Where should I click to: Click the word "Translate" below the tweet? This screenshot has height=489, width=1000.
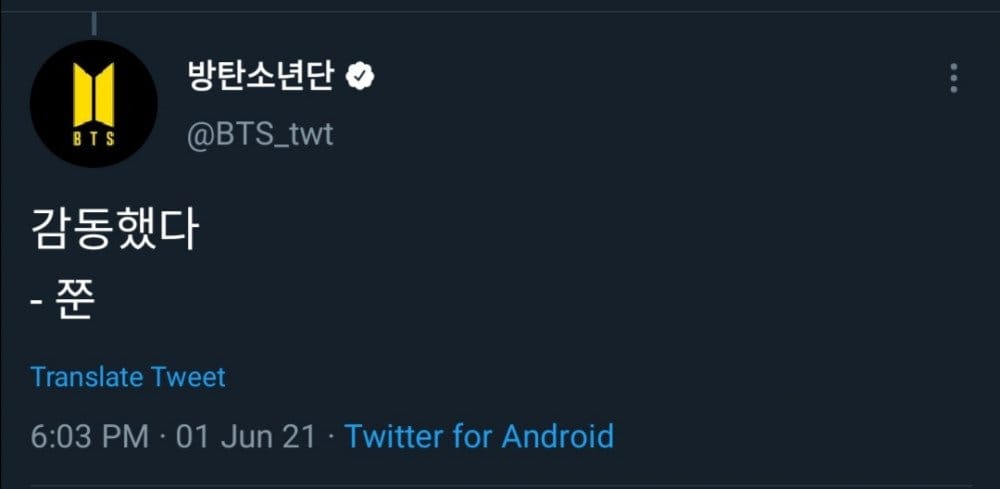coord(87,377)
